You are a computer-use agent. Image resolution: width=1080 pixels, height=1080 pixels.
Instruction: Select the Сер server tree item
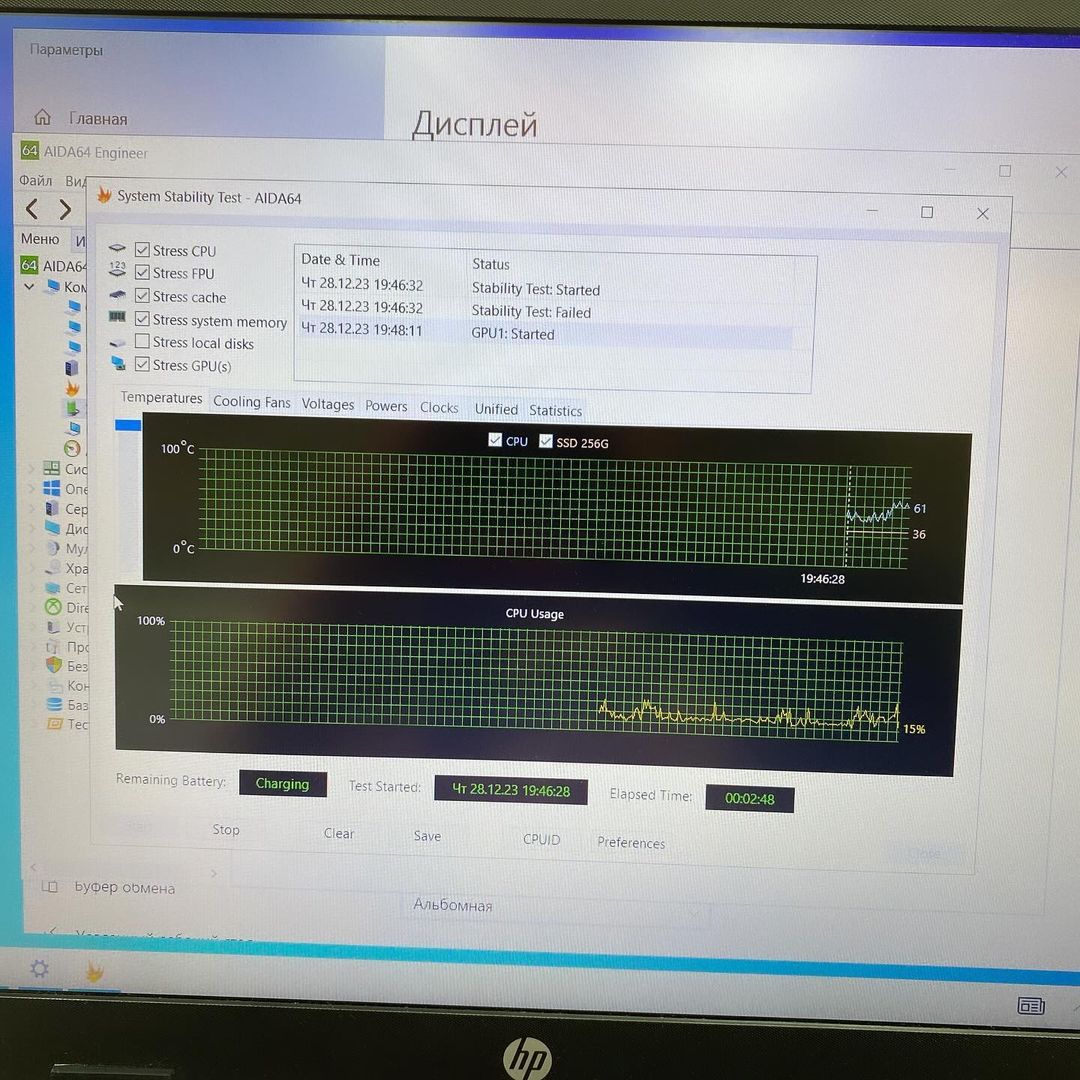click(x=66, y=509)
